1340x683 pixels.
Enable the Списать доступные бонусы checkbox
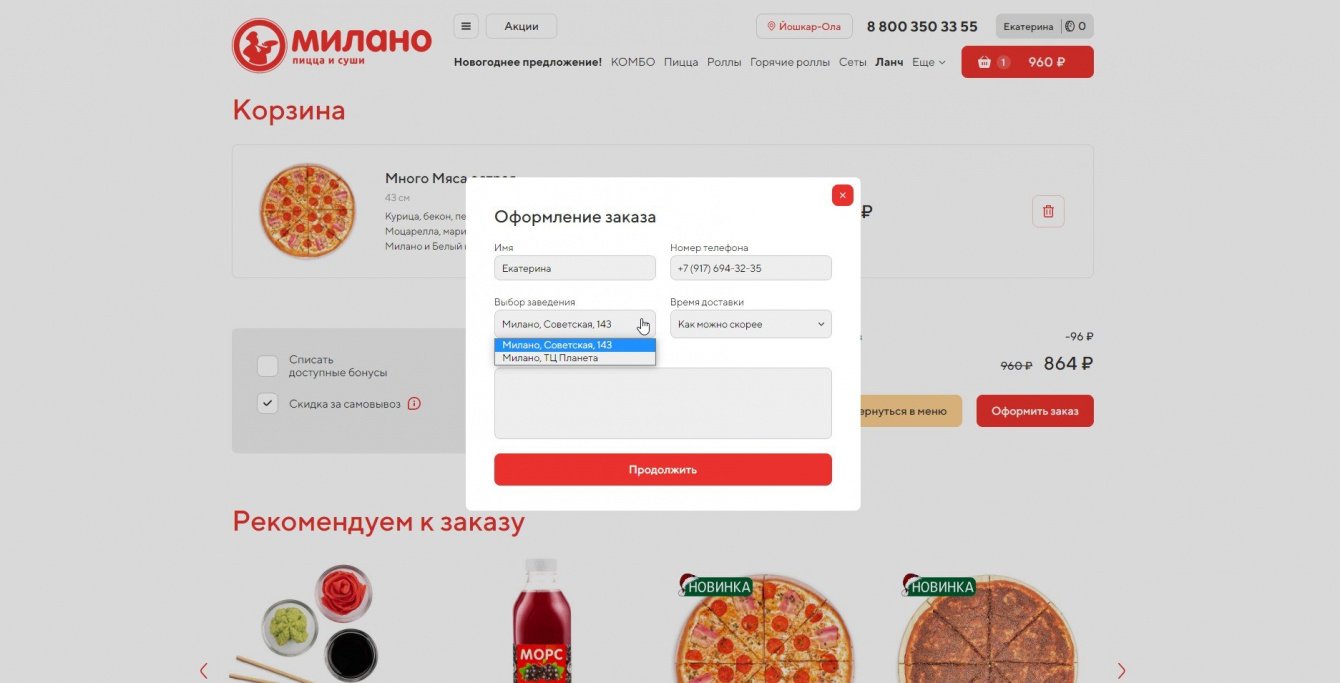[x=267, y=366]
